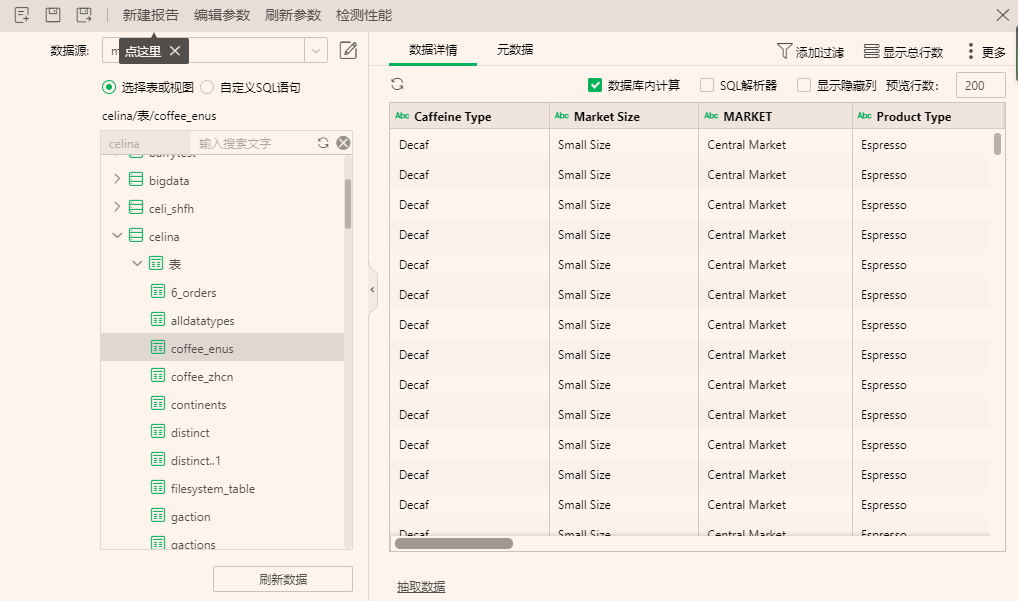Click refresh icon above the data grid

coord(397,85)
